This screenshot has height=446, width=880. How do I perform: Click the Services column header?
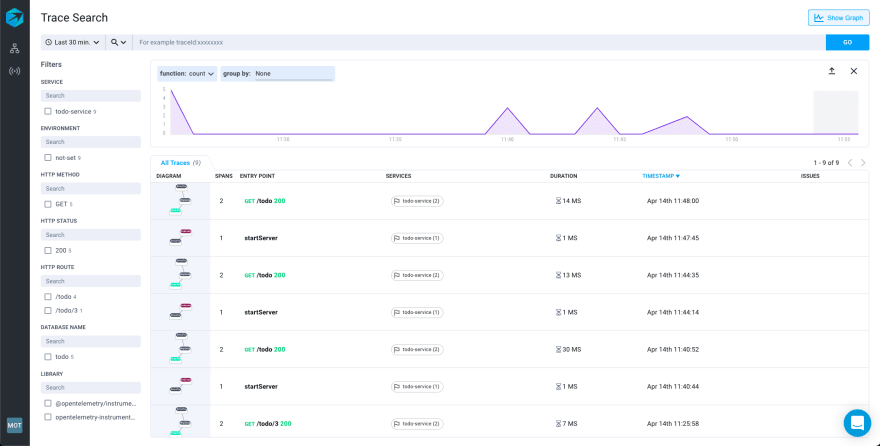point(398,176)
